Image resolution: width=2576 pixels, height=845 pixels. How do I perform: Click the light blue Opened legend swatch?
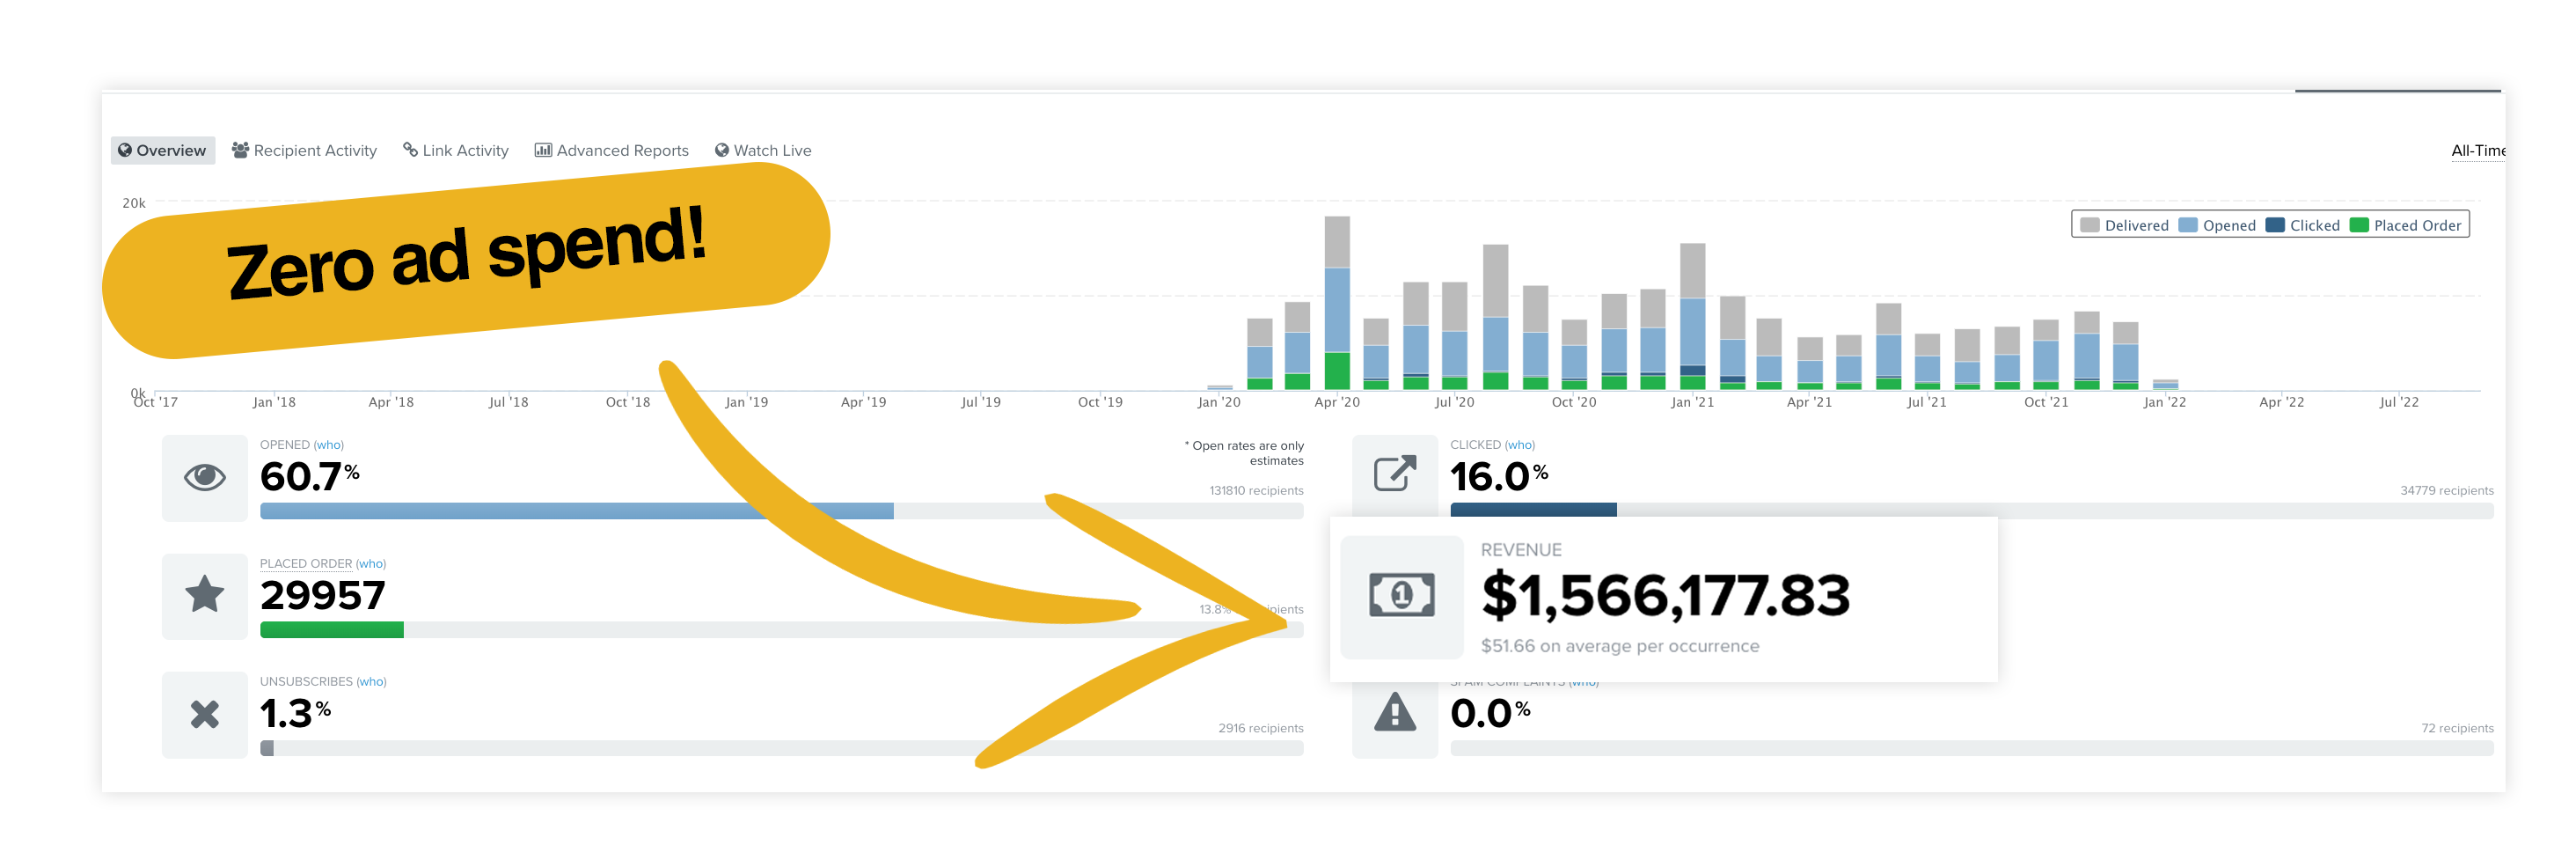[2188, 225]
